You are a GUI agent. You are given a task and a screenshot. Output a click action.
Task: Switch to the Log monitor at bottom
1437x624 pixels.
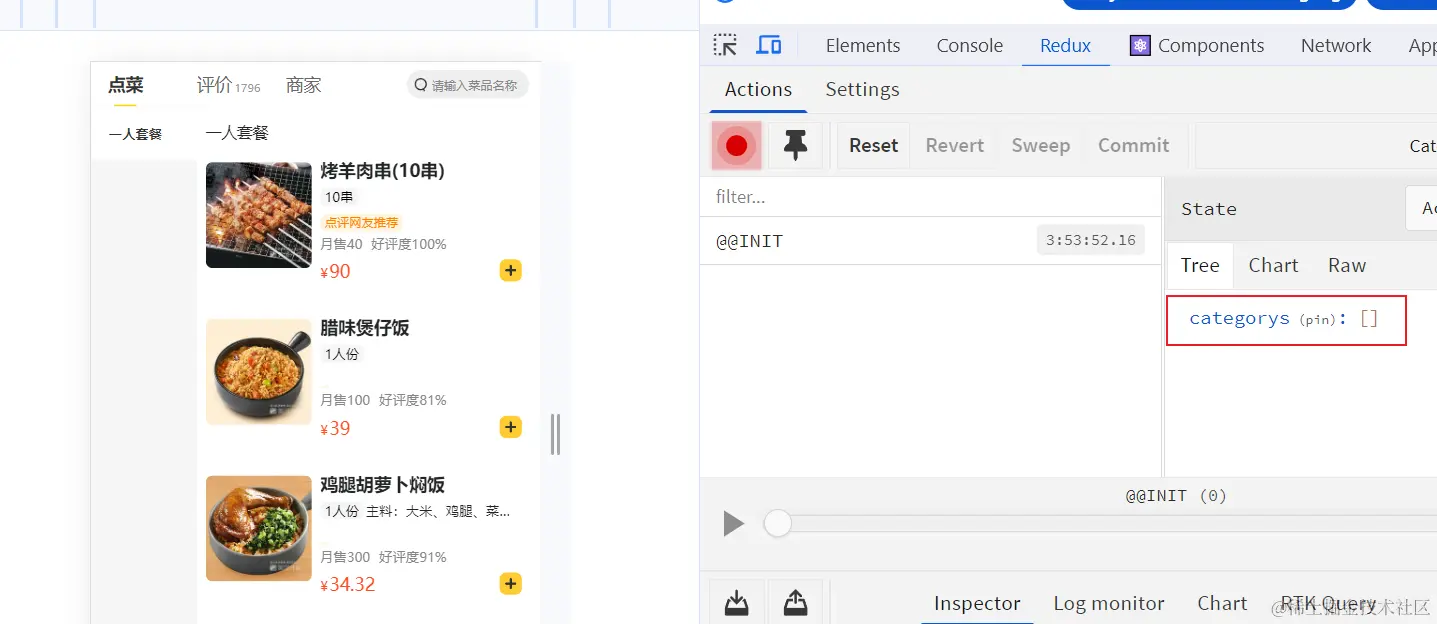pos(1109,603)
